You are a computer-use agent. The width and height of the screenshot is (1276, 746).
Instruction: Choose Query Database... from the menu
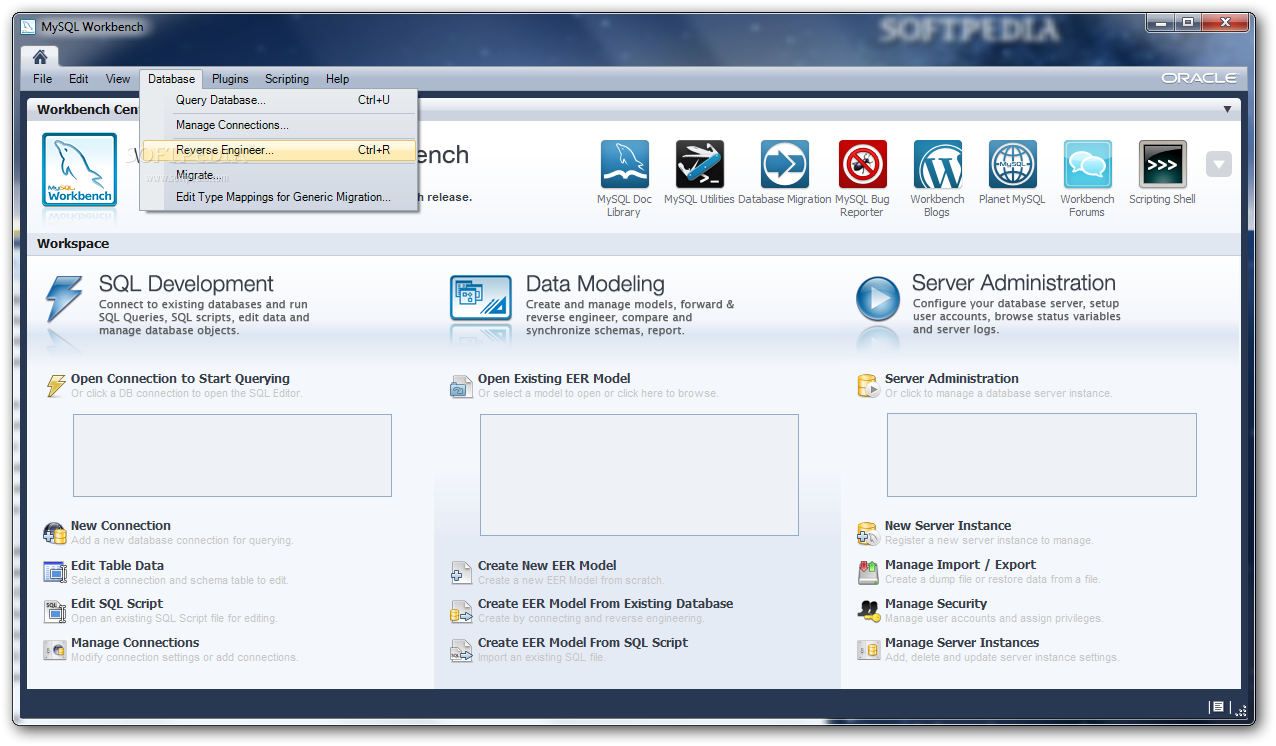[x=279, y=100]
